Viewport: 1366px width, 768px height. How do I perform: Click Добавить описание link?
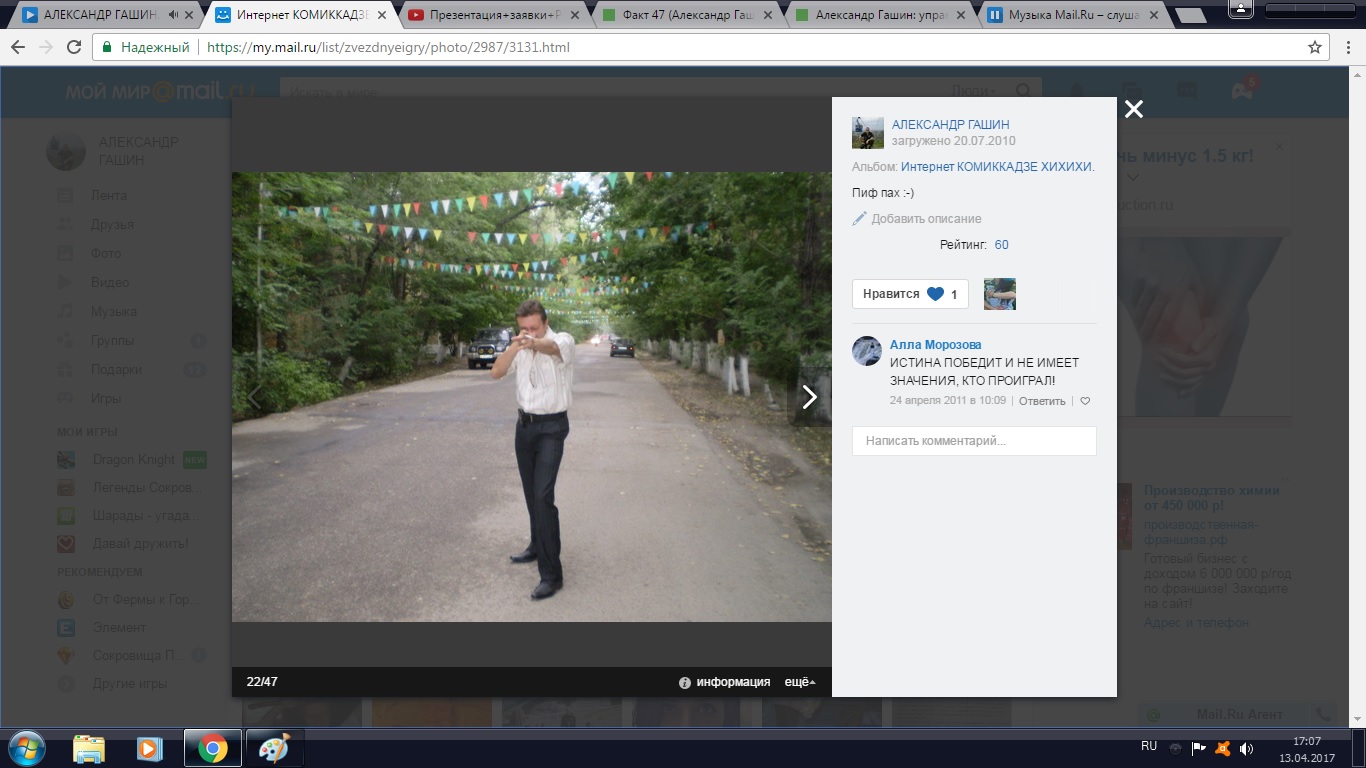point(926,218)
